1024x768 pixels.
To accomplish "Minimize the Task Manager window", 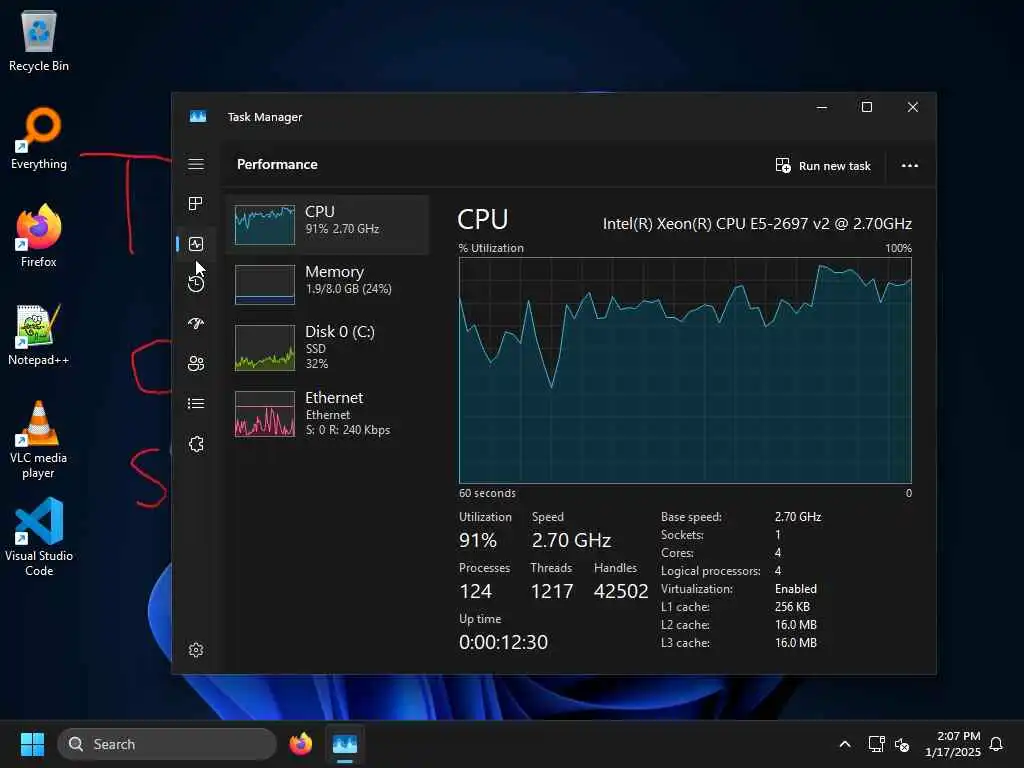I will (822, 107).
